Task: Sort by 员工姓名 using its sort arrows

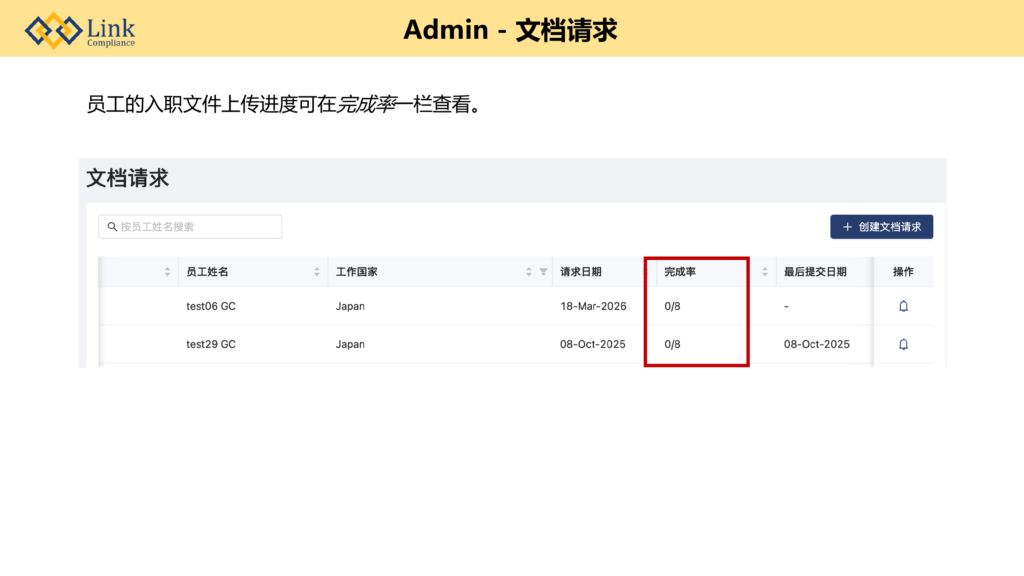Action: tap(317, 272)
